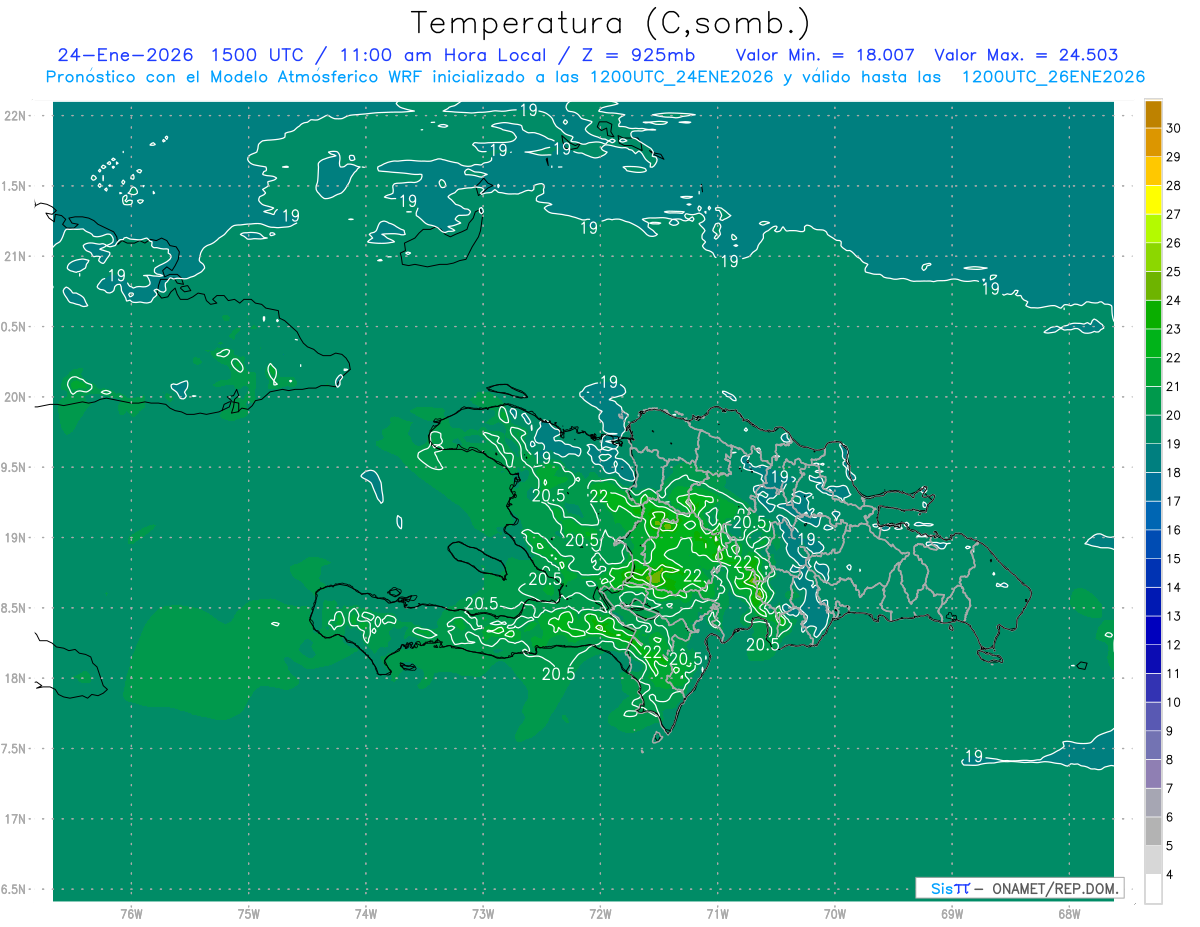Click the '19' contour label near 17.5N
Image resolution: width=1200 pixels, height=927 pixels.
tap(973, 756)
